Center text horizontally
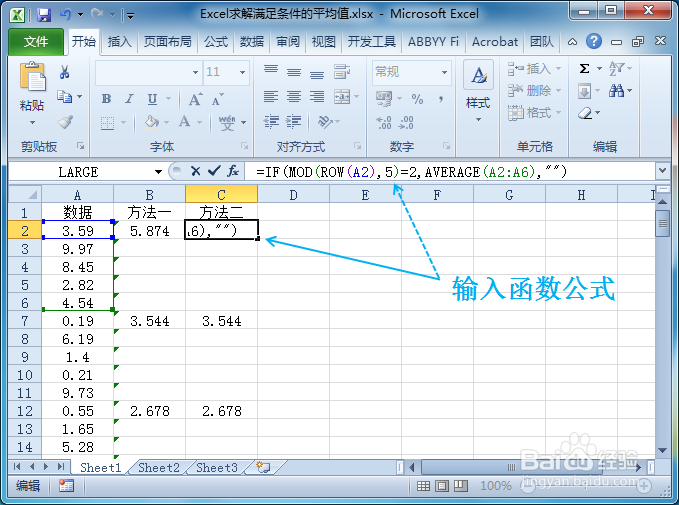The width and height of the screenshot is (679, 505). [x=294, y=96]
